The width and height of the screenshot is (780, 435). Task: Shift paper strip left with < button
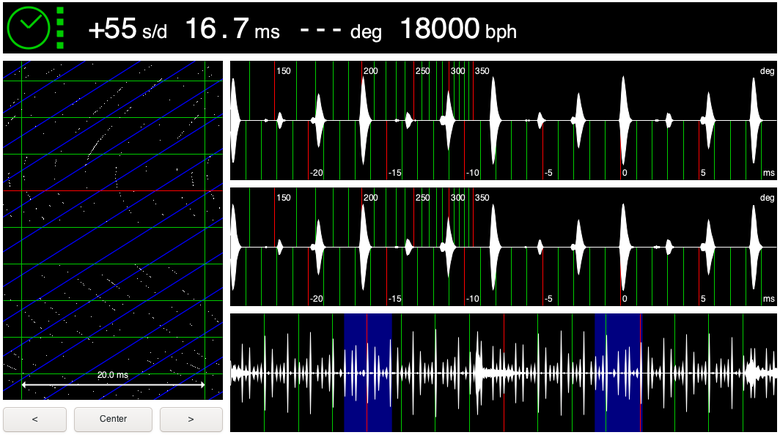(x=35, y=419)
